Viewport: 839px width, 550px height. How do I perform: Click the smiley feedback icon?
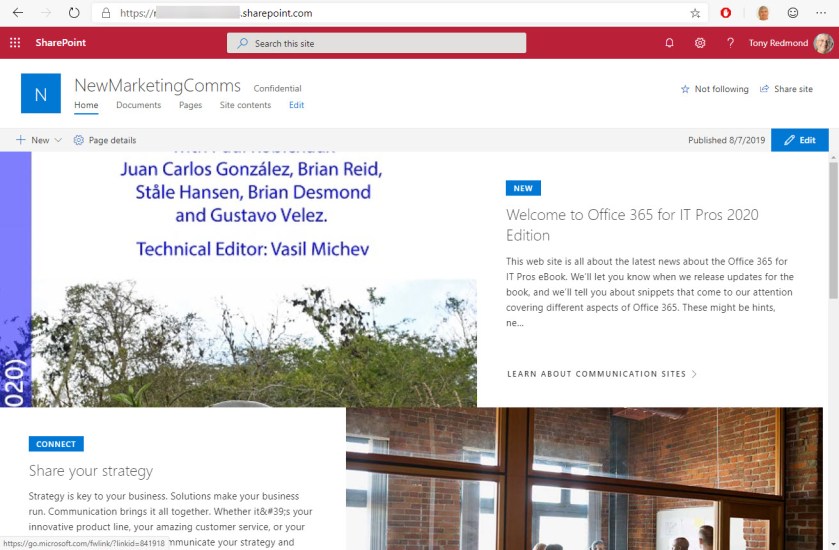click(x=793, y=13)
